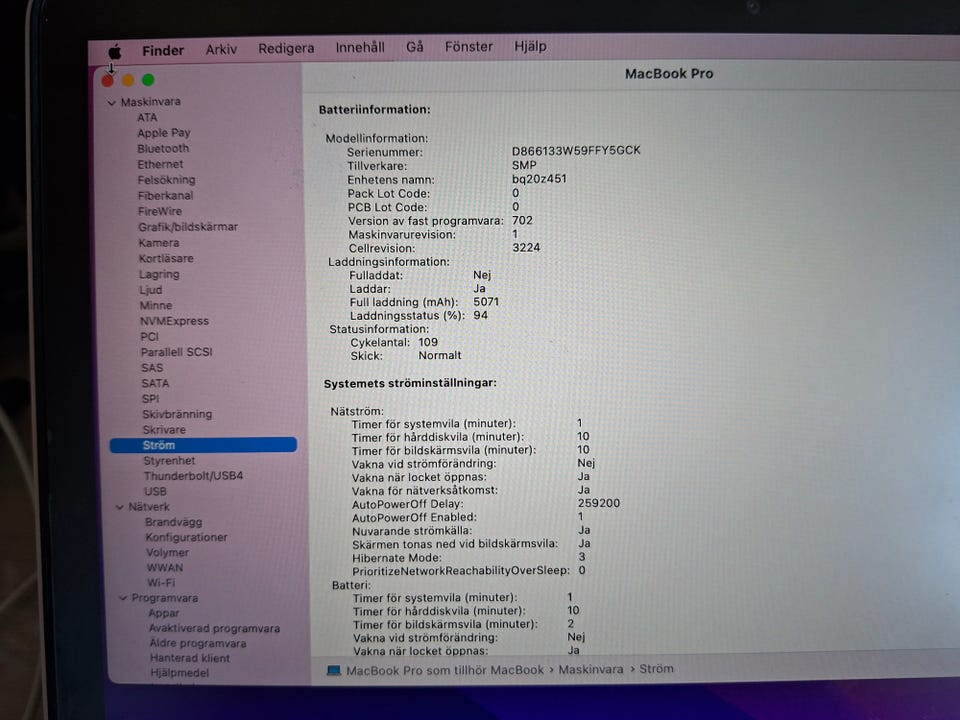The width and height of the screenshot is (960, 720).
Task: Select NVMExpress in the sidebar
Action: tap(174, 321)
